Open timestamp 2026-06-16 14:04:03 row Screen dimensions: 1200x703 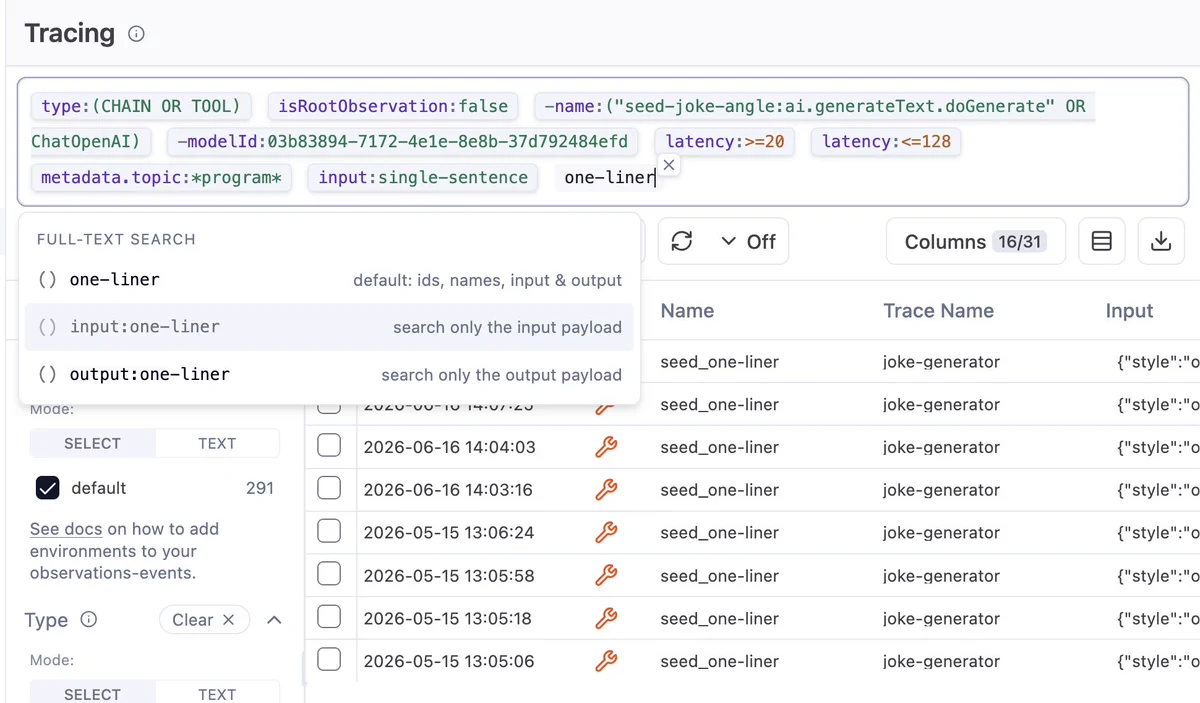pyautogui.click(x=449, y=447)
